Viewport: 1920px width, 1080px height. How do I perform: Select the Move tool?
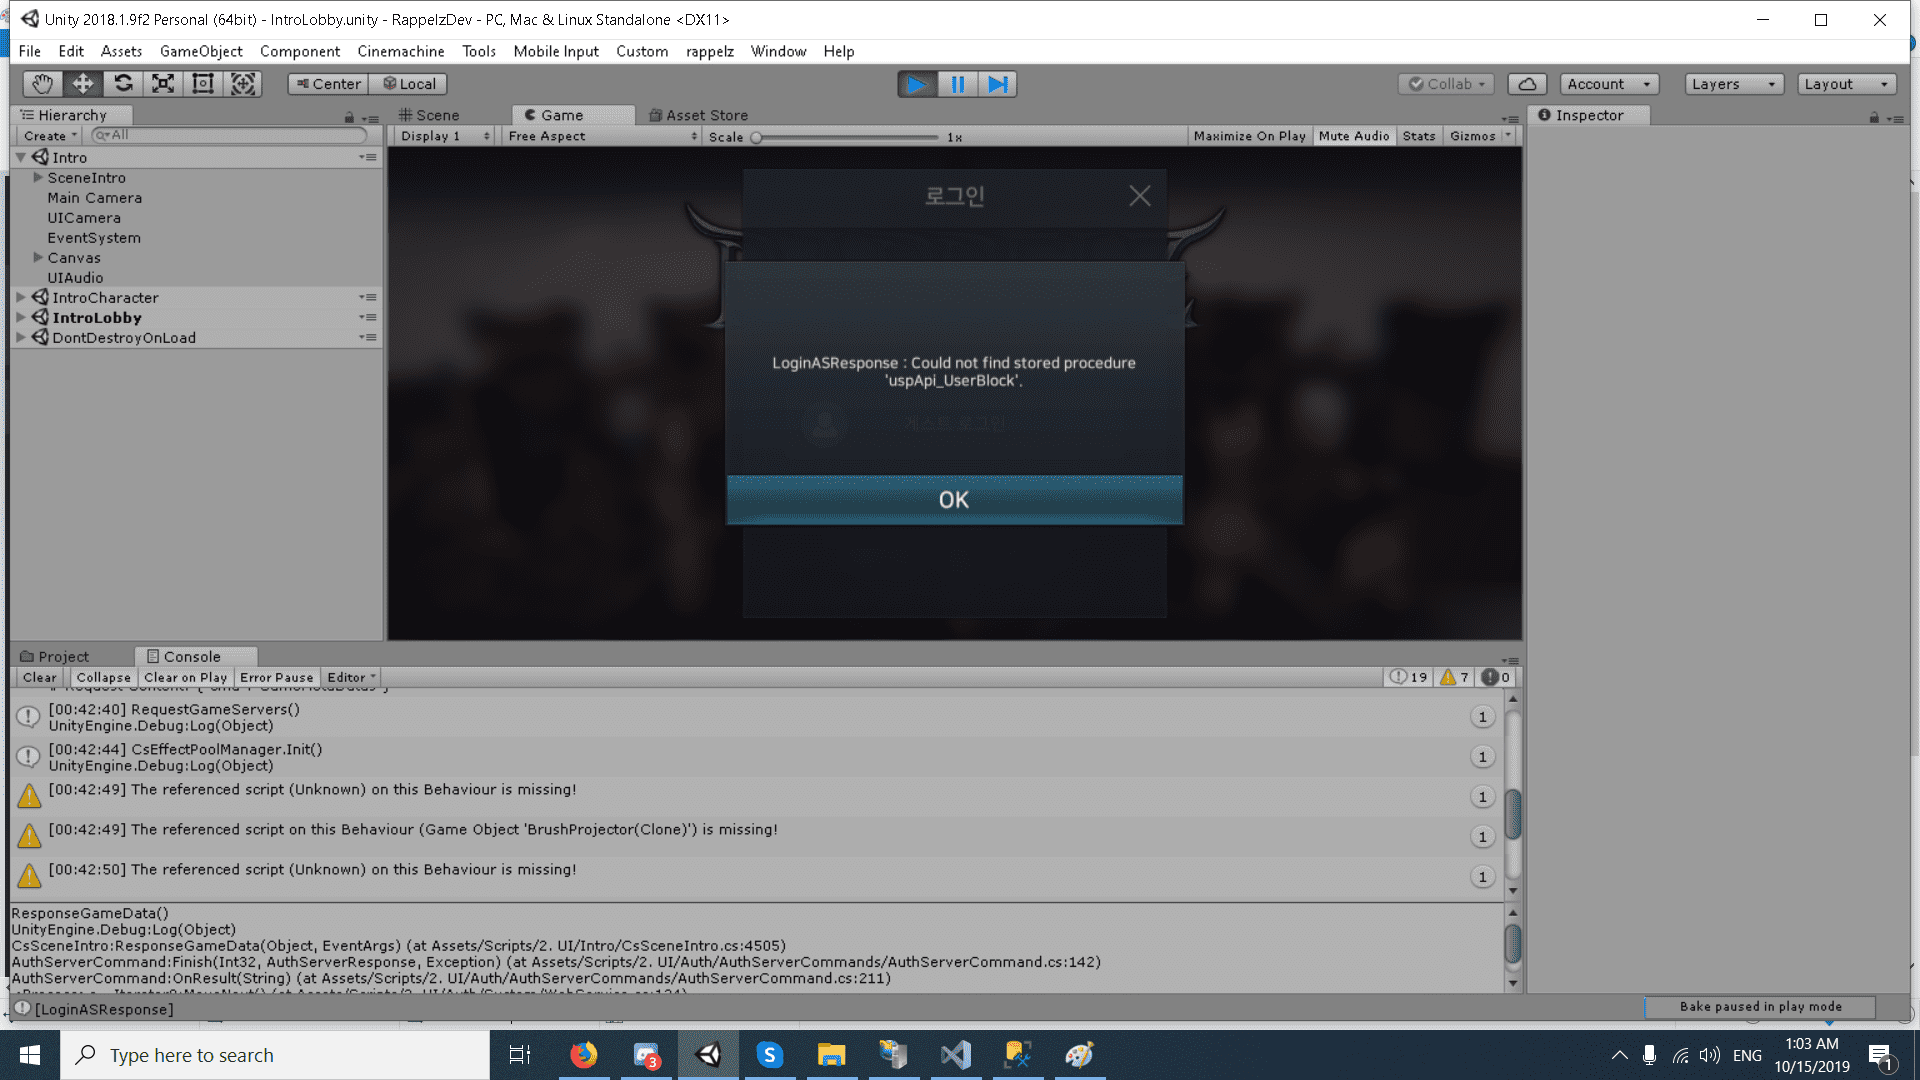pos(83,84)
